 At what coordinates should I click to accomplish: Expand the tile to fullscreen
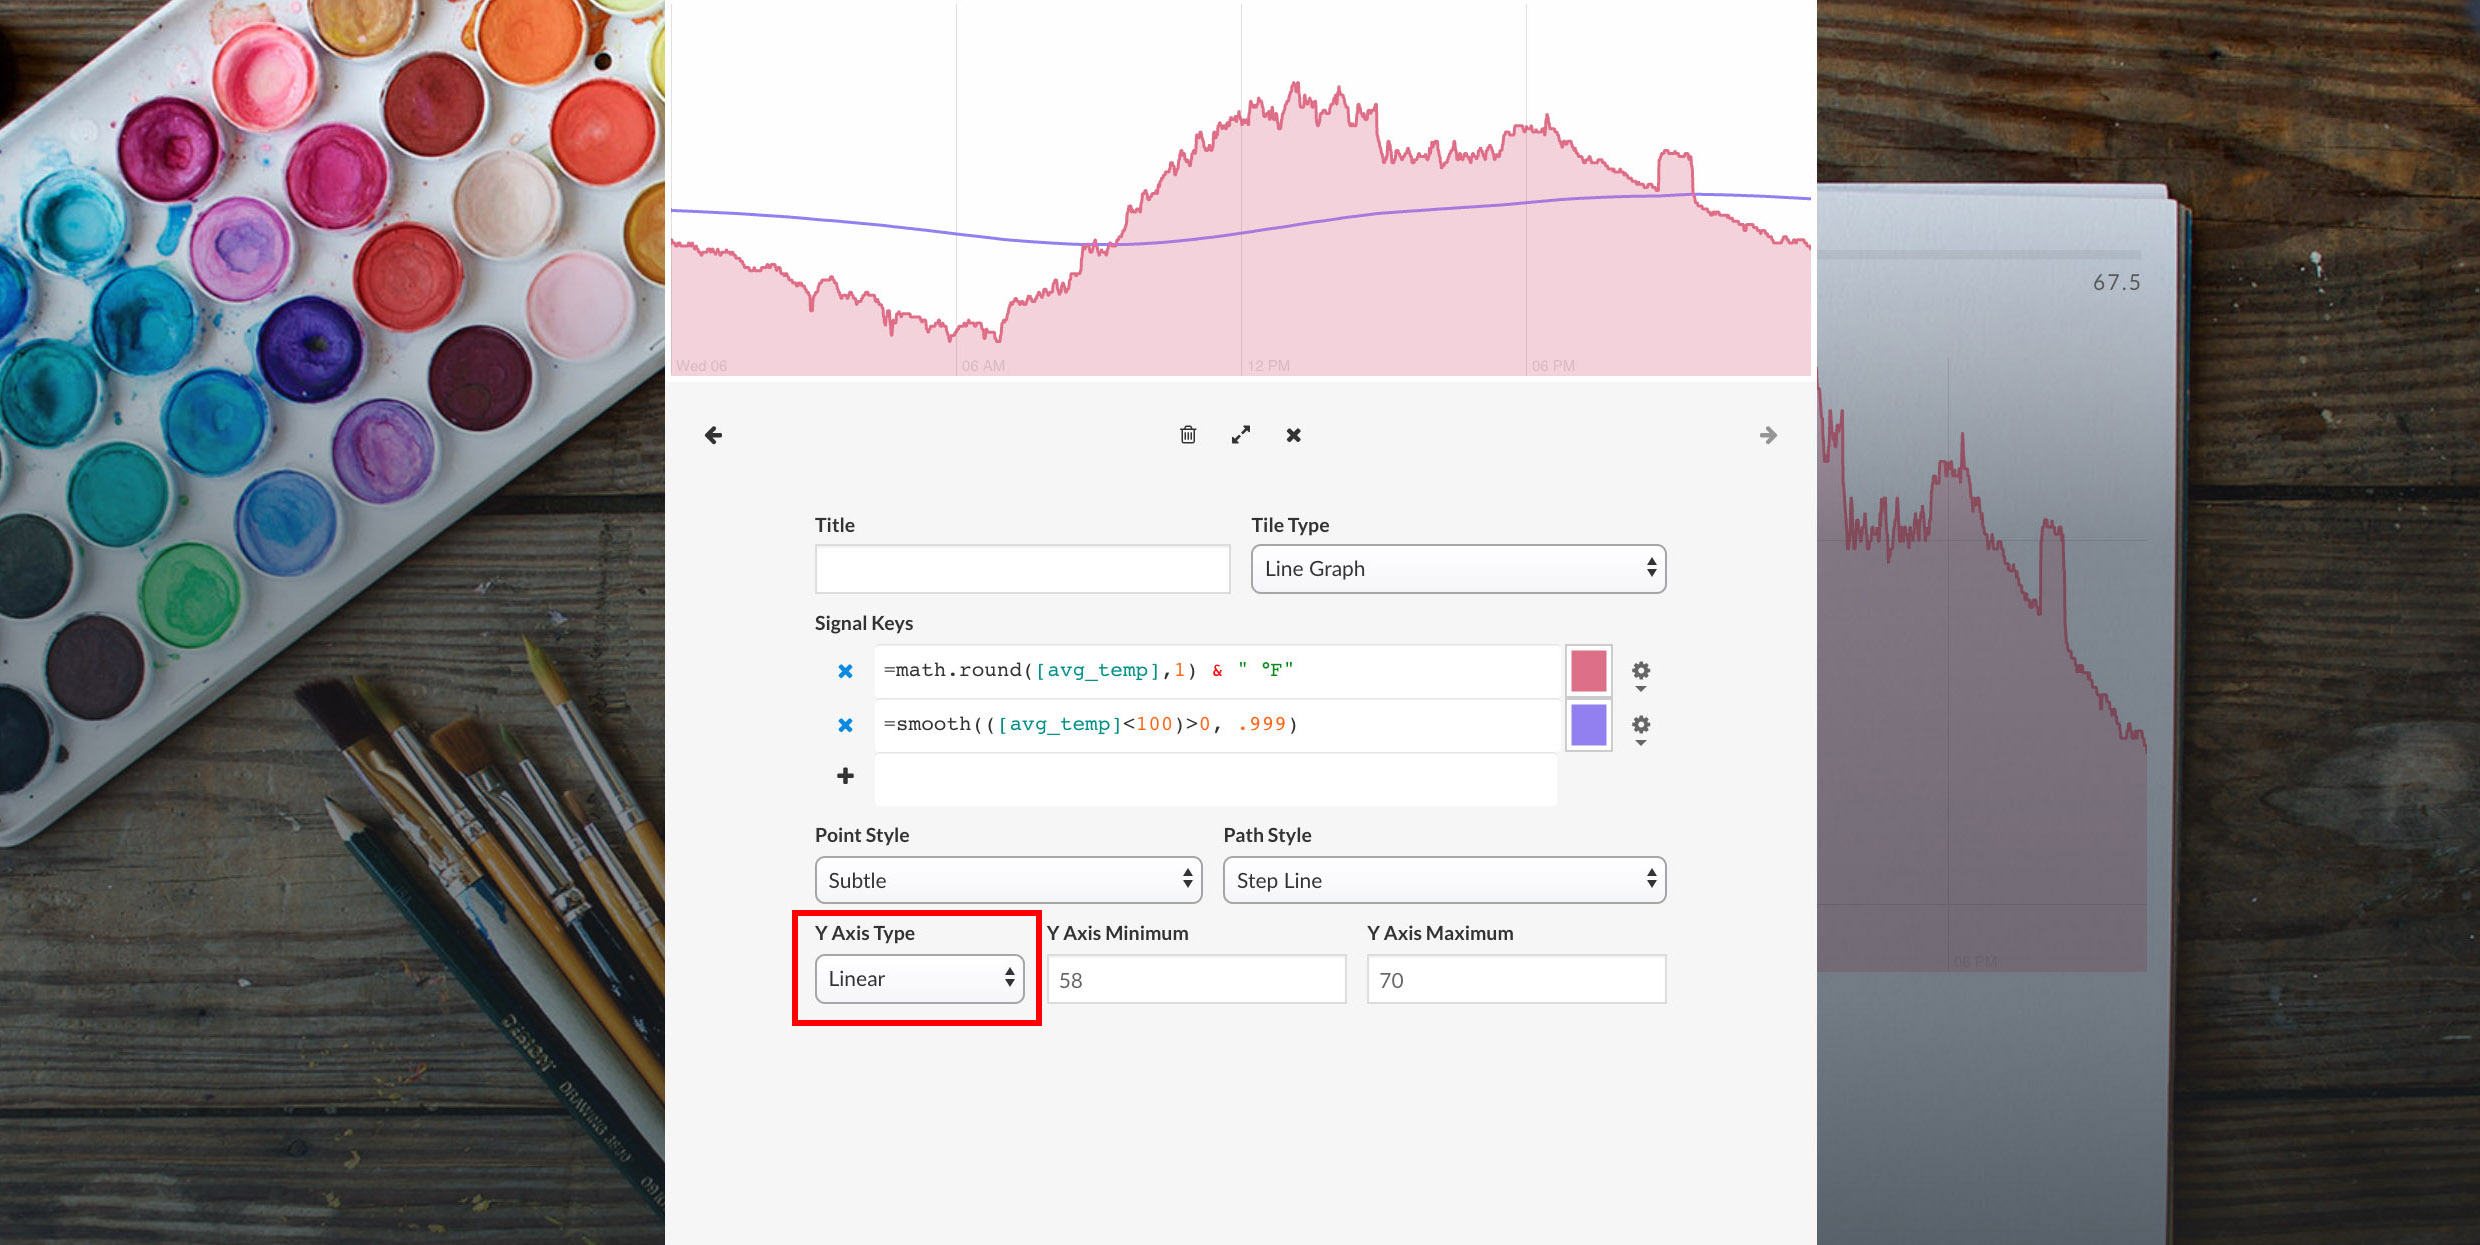pyautogui.click(x=1241, y=434)
